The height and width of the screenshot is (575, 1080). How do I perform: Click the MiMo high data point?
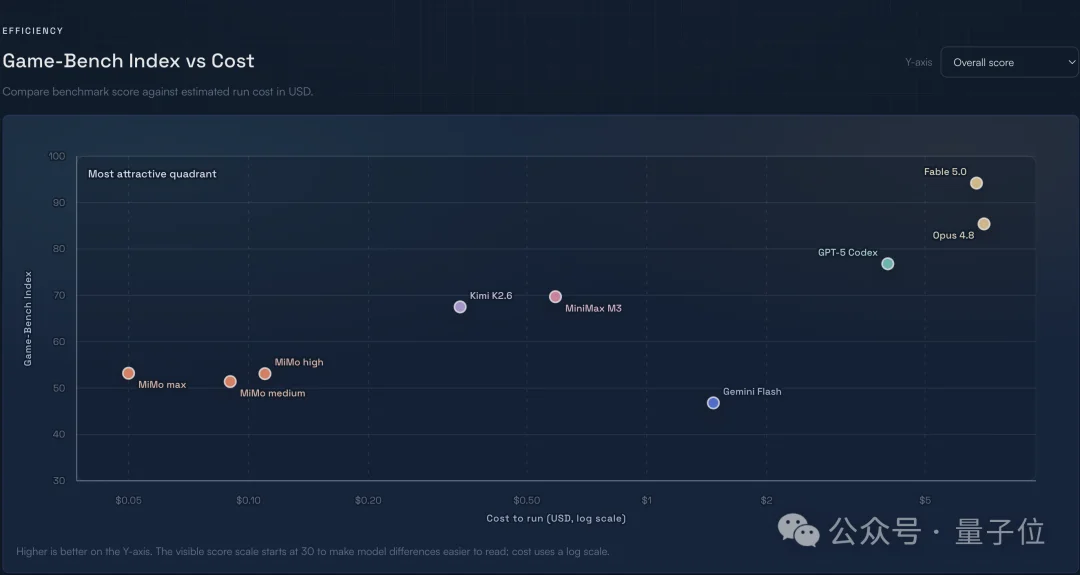click(264, 374)
